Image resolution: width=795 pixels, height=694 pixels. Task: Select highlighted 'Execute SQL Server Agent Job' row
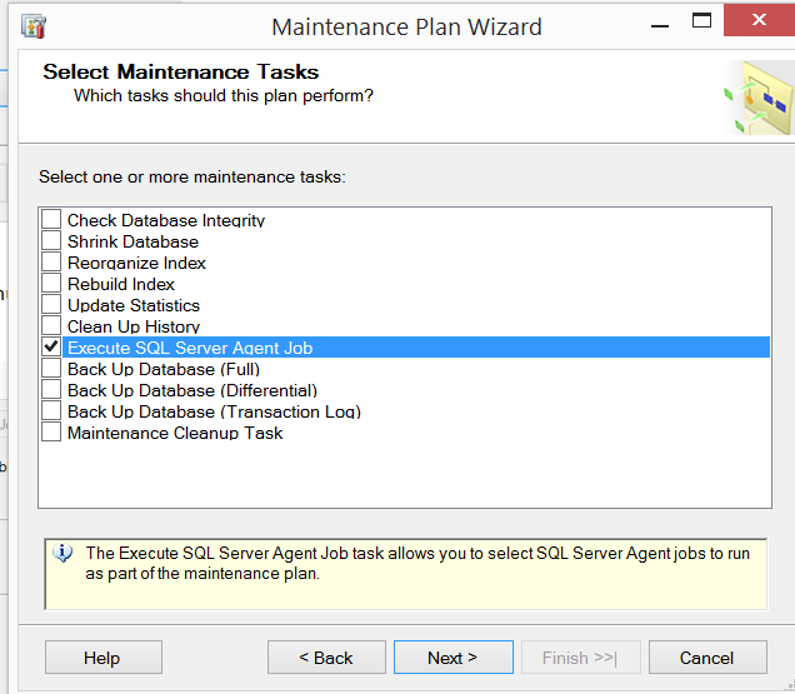coord(416,347)
